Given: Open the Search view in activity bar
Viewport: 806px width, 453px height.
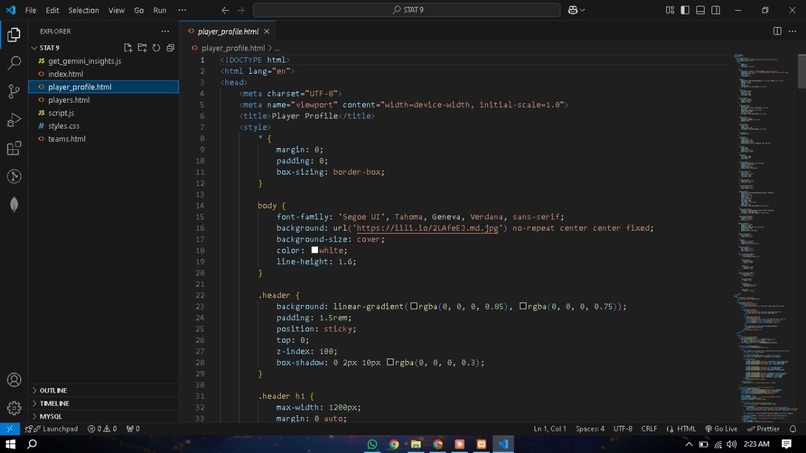Looking at the screenshot, I should click(14, 63).
